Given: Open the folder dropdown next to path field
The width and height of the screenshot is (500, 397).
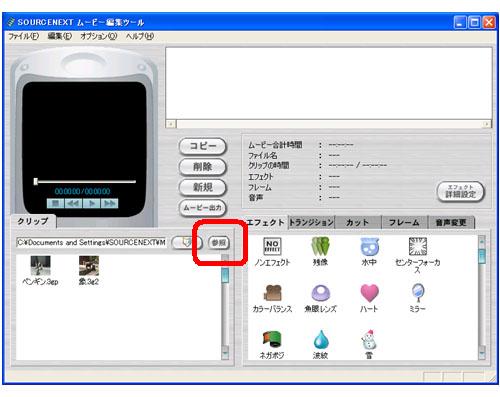Looking at the screenshot, I should pyautogui.click(x=187, y=242).
